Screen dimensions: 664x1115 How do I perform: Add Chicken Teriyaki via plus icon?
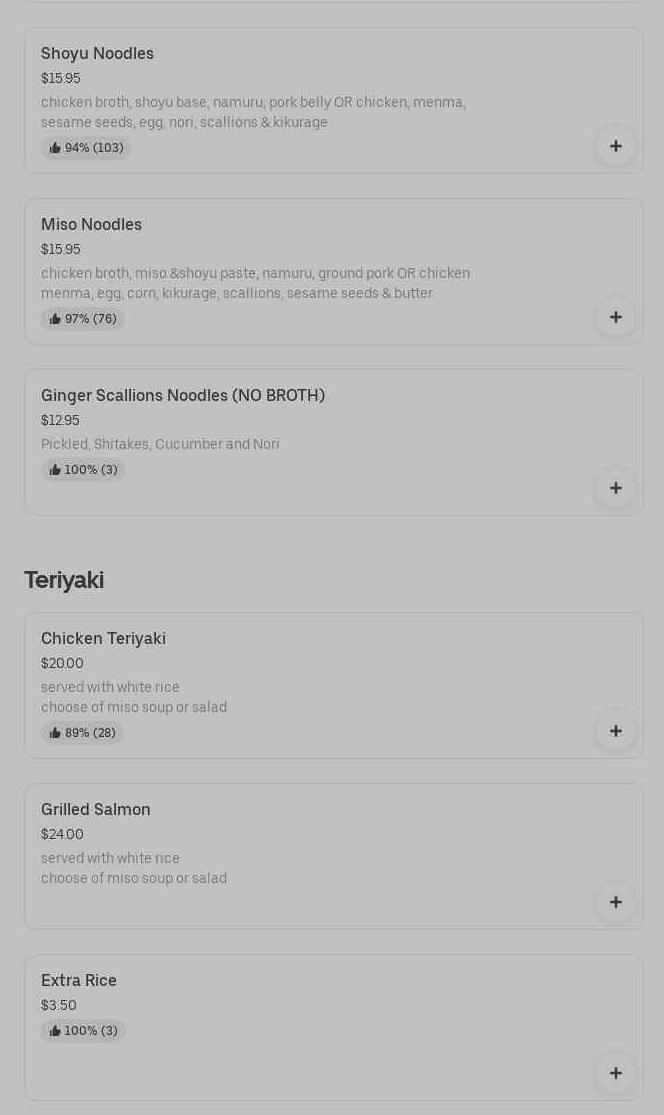pyautogui.click(x=616, y=731)
